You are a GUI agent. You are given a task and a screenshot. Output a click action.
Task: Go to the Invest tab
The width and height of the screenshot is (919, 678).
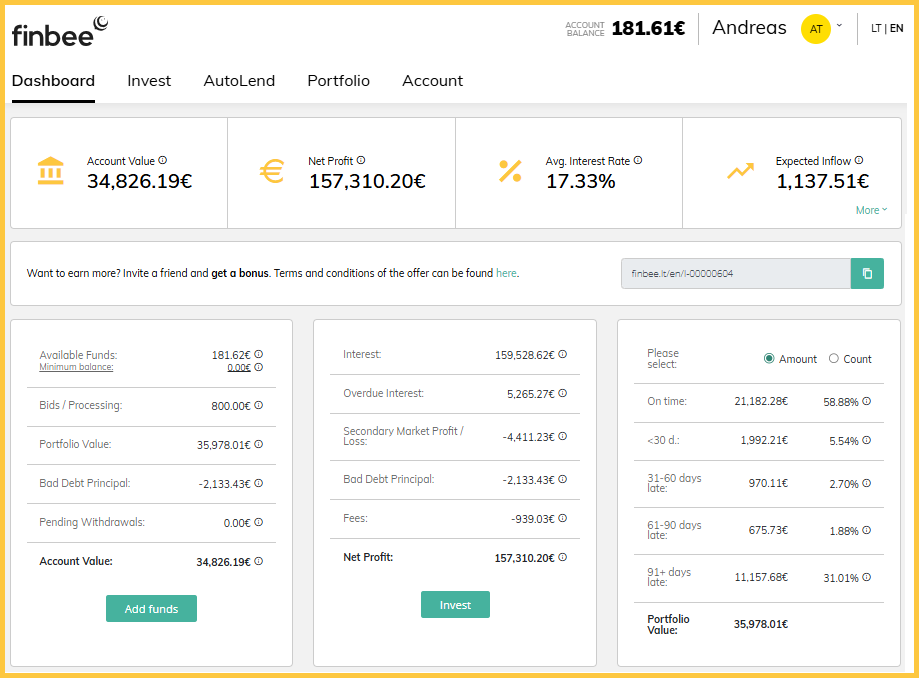tap(149, 81)
